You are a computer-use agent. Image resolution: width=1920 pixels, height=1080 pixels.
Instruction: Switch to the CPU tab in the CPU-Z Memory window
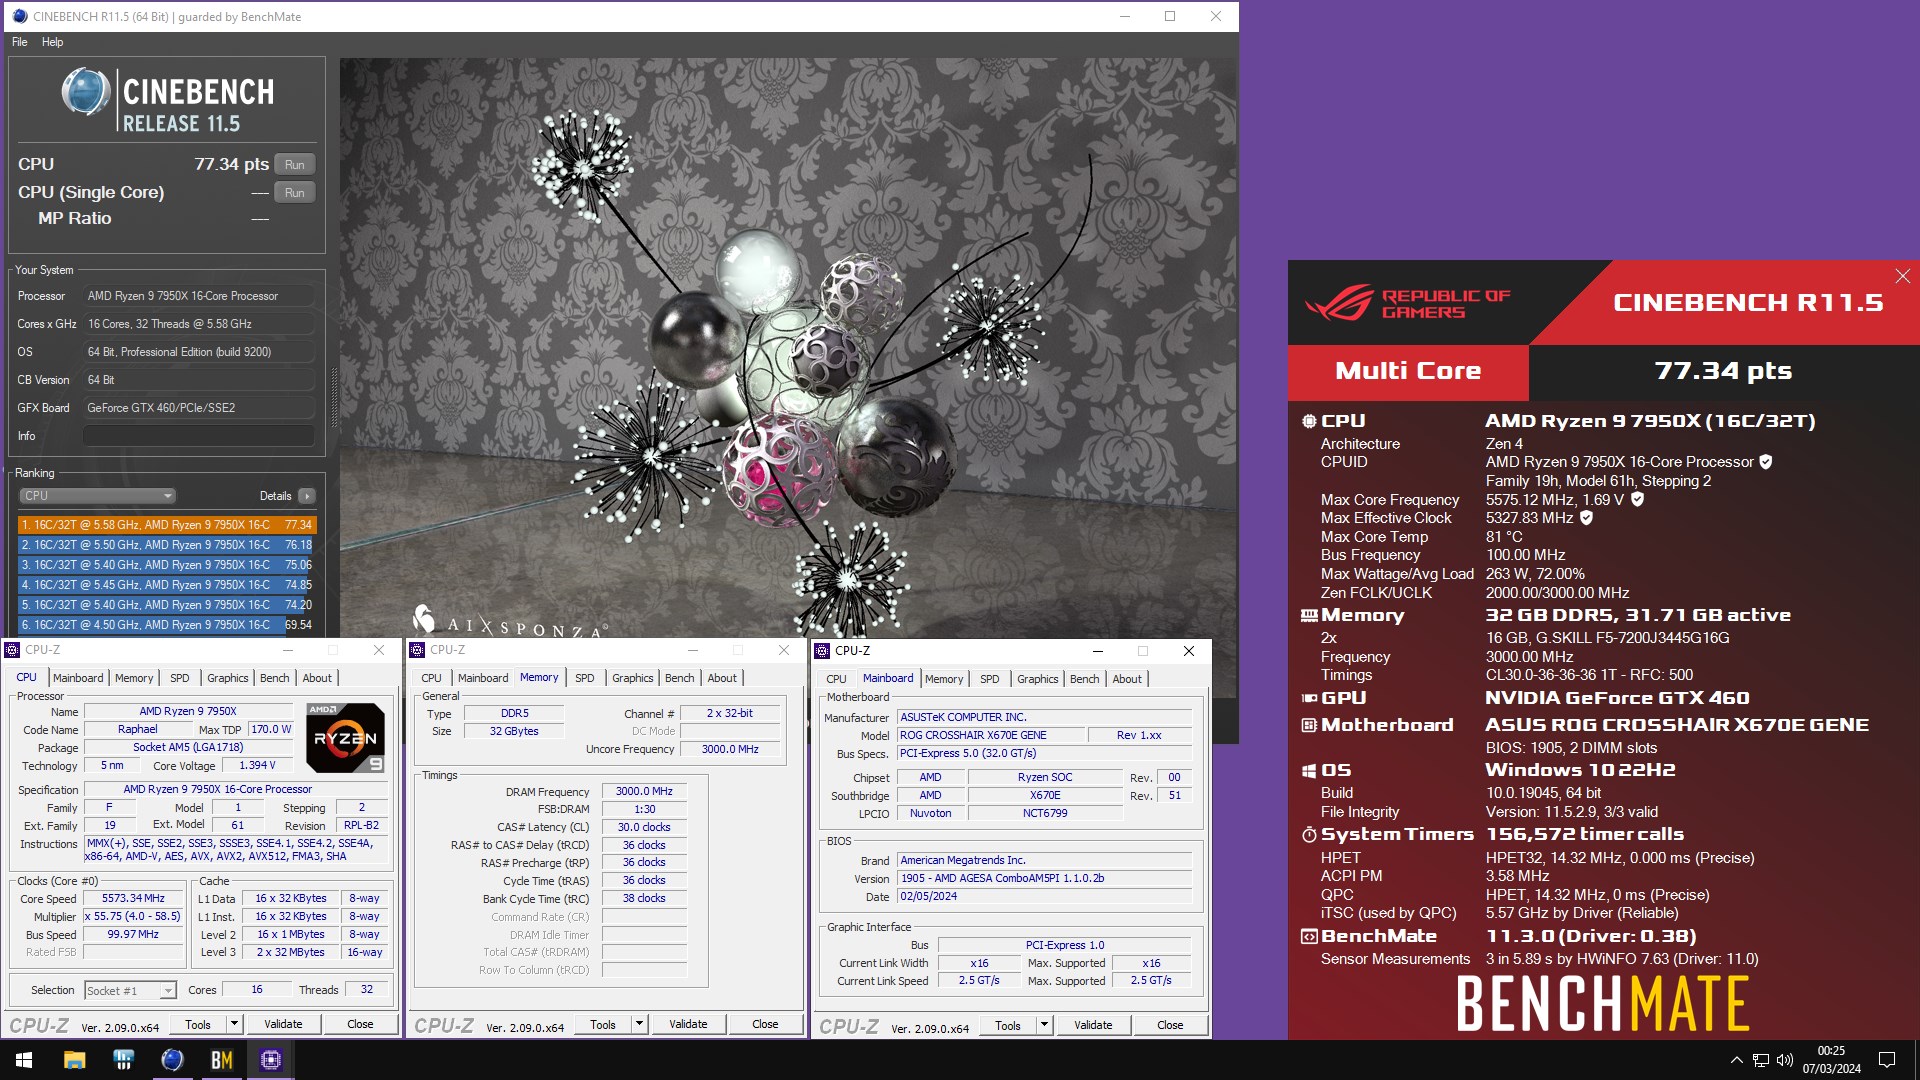tap(431, 678)
